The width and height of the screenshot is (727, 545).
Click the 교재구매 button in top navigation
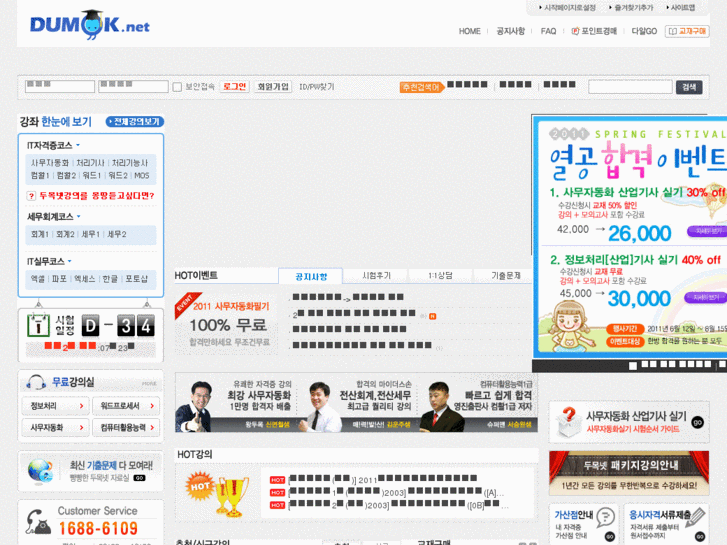[687, 31]
